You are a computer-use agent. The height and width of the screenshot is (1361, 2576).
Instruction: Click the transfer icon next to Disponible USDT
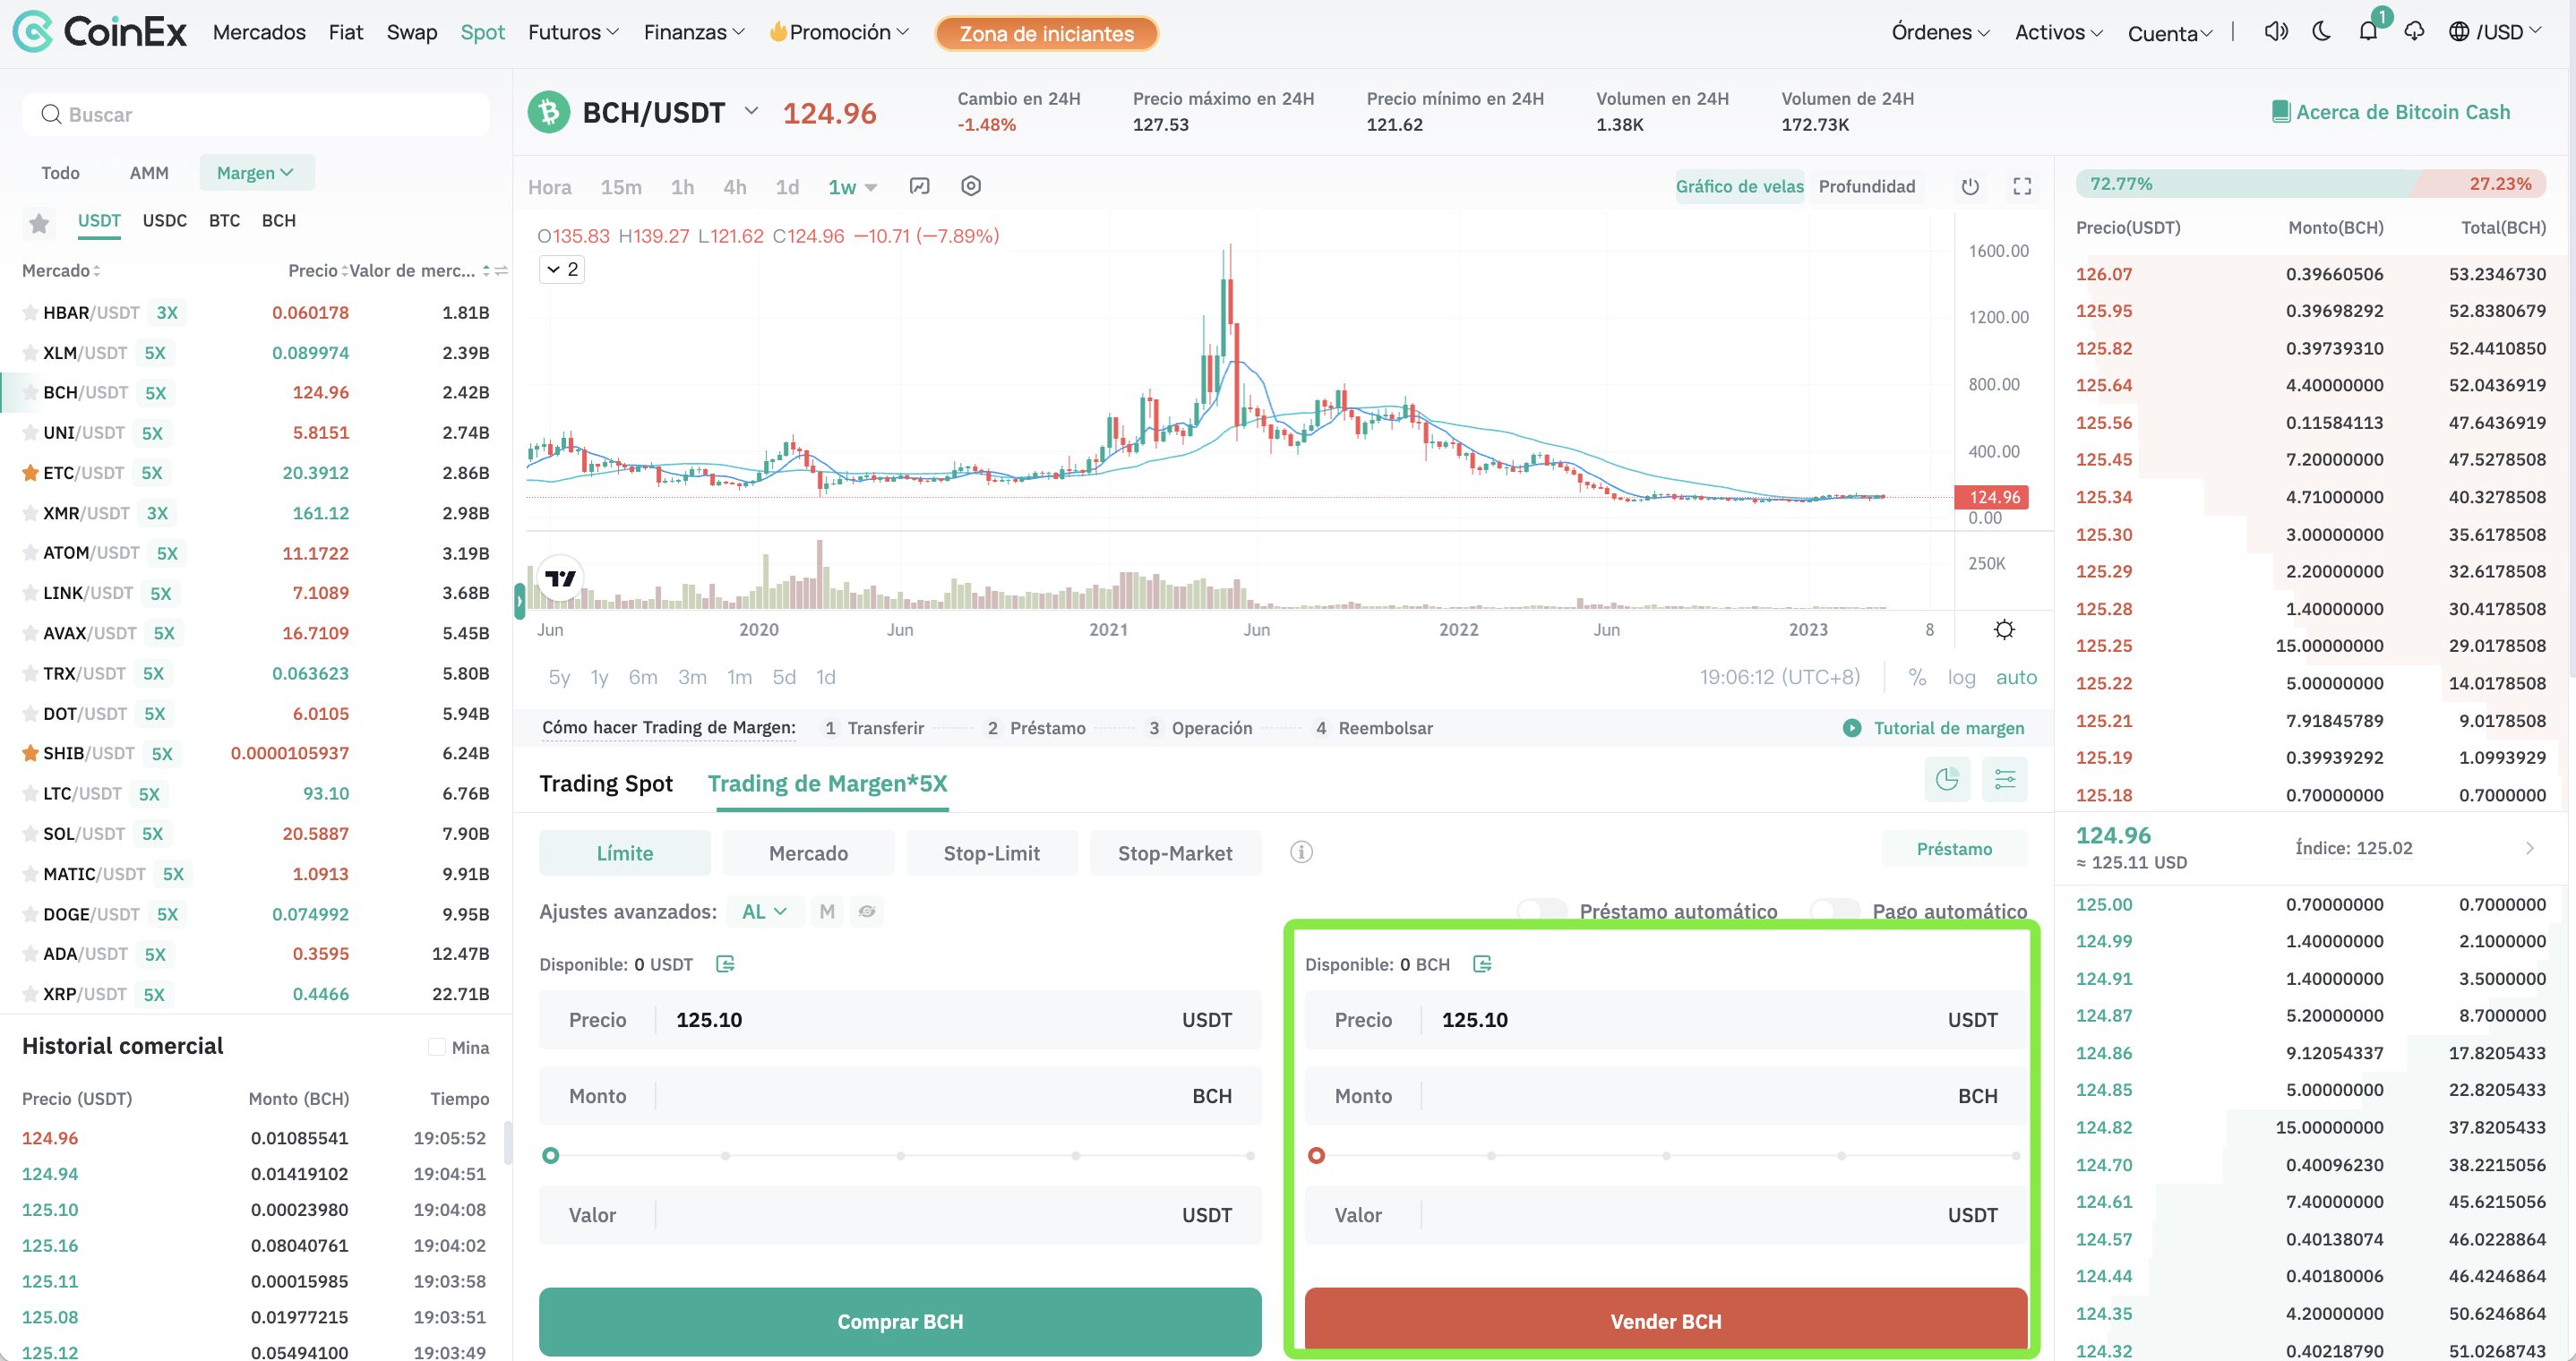coord(725,964)
